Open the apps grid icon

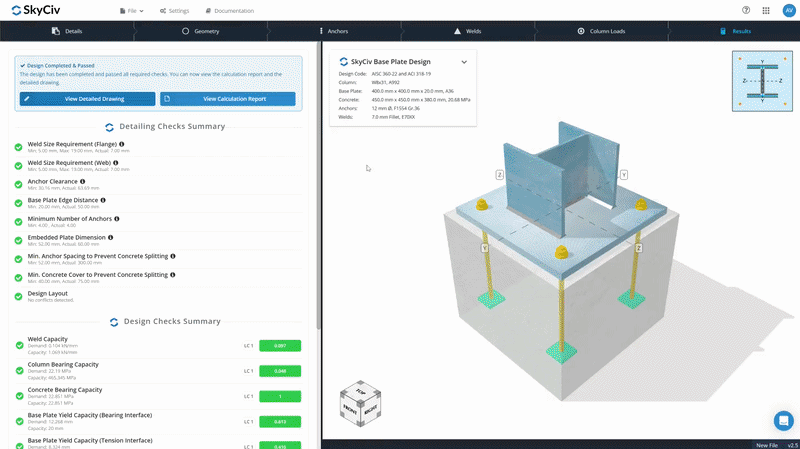pos(766,10)
